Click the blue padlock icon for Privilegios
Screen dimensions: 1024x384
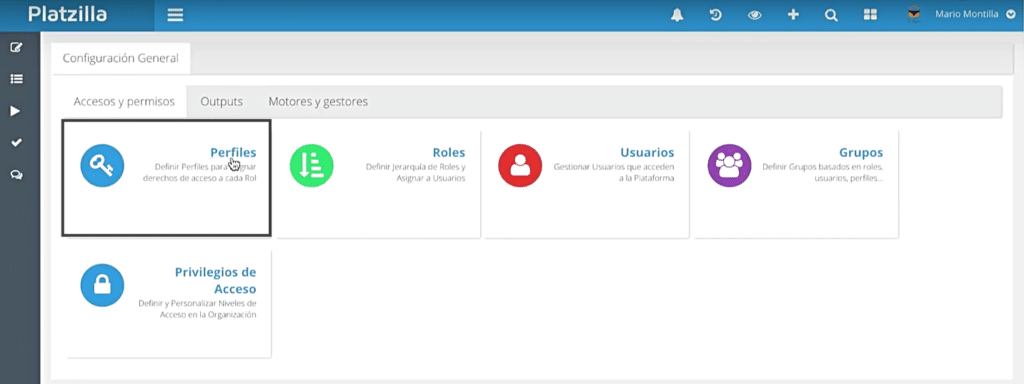point(103,285)
